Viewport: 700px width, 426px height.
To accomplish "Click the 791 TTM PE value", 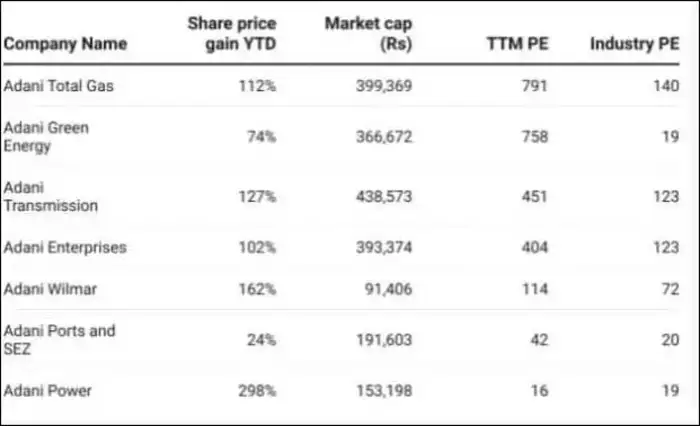I will 534,86.
